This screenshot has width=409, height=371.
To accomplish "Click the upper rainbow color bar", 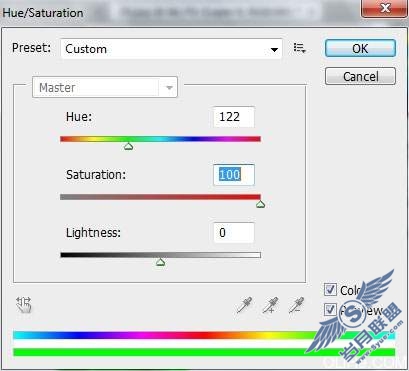I will click(x=204, y=335).
